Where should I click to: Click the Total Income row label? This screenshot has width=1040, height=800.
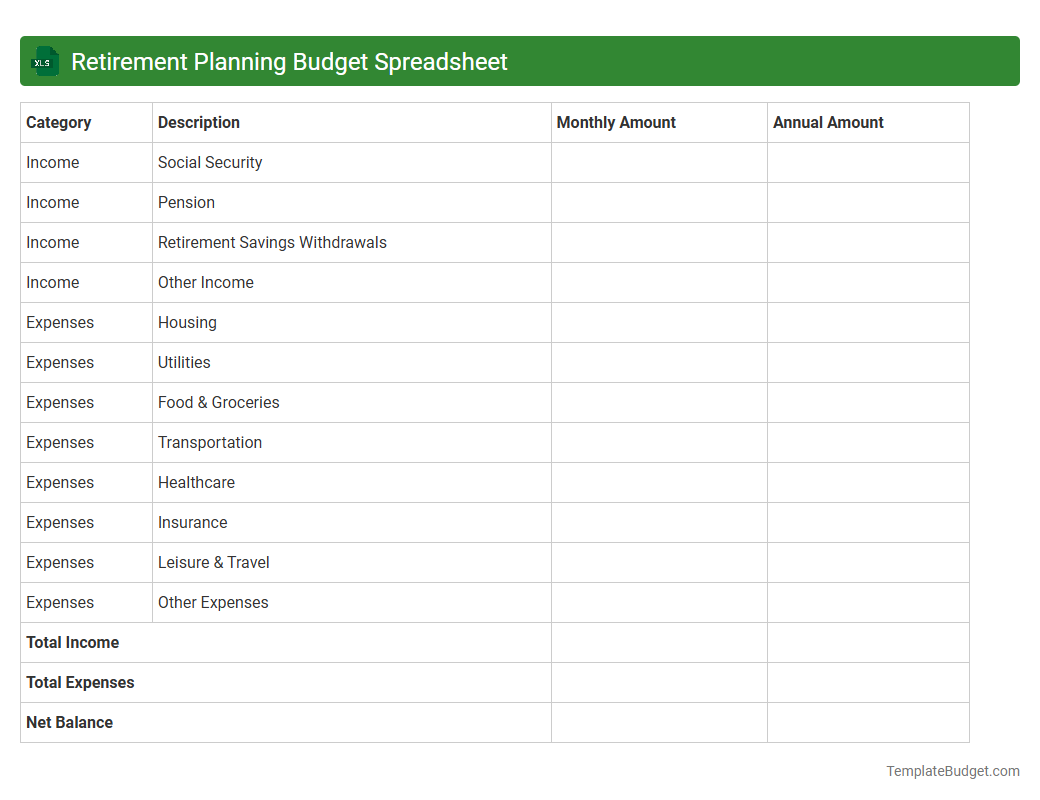72,642
